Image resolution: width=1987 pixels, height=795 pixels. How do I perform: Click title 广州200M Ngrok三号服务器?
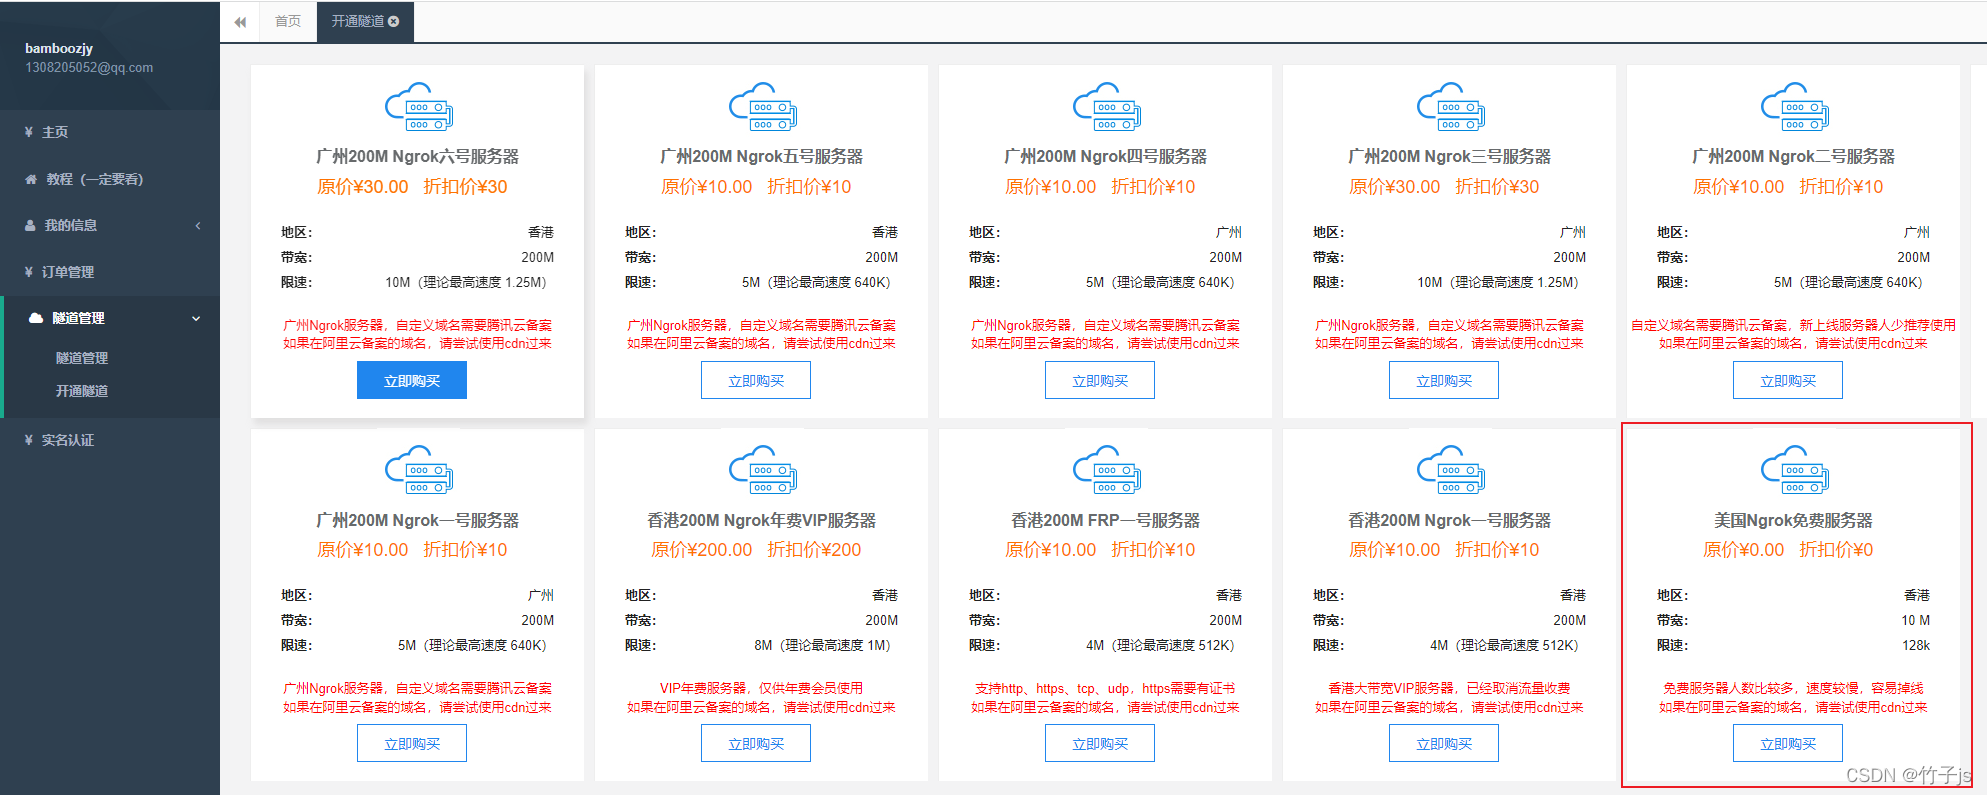tap(1449, 156)
